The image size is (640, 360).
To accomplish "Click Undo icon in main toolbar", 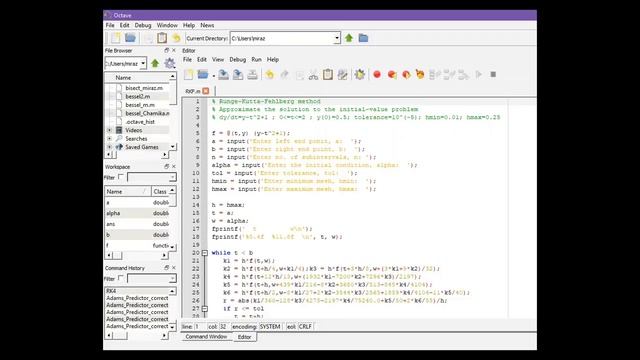I will [176, 38].
